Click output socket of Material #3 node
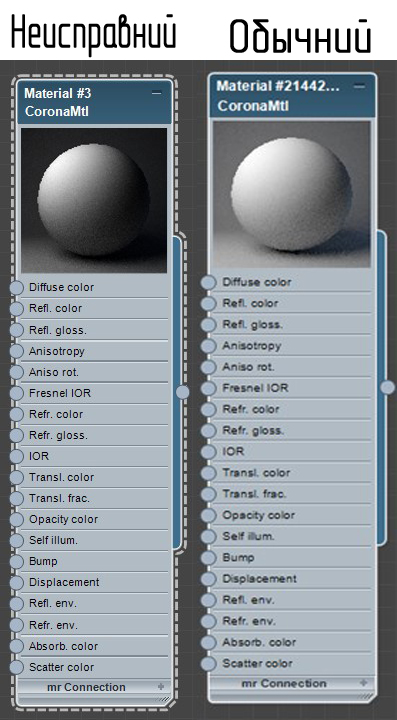Viewport: 397px width, 720px height. coord(183,392)
